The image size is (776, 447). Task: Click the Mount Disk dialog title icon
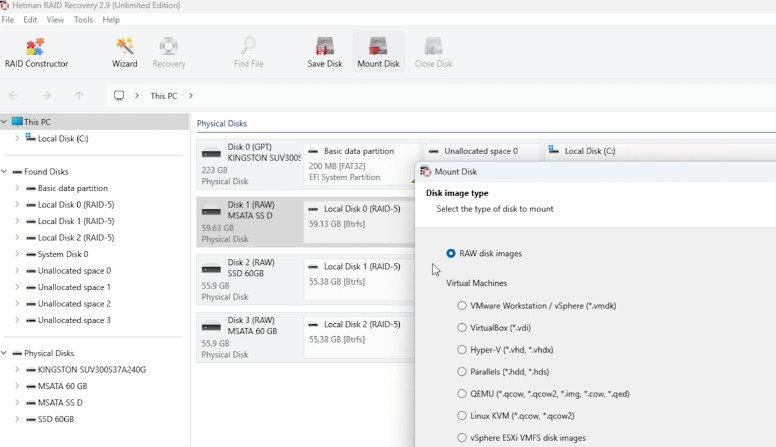(426, 172)
